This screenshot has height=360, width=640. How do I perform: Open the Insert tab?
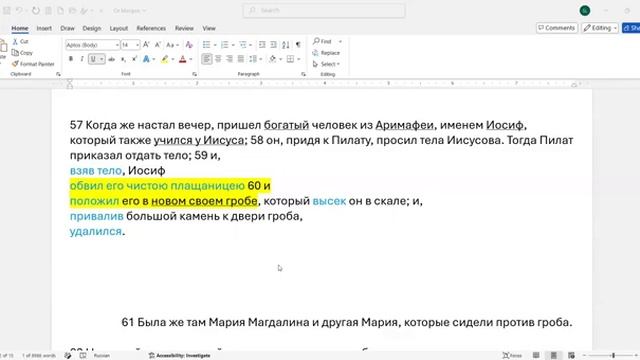click(44, 28)
